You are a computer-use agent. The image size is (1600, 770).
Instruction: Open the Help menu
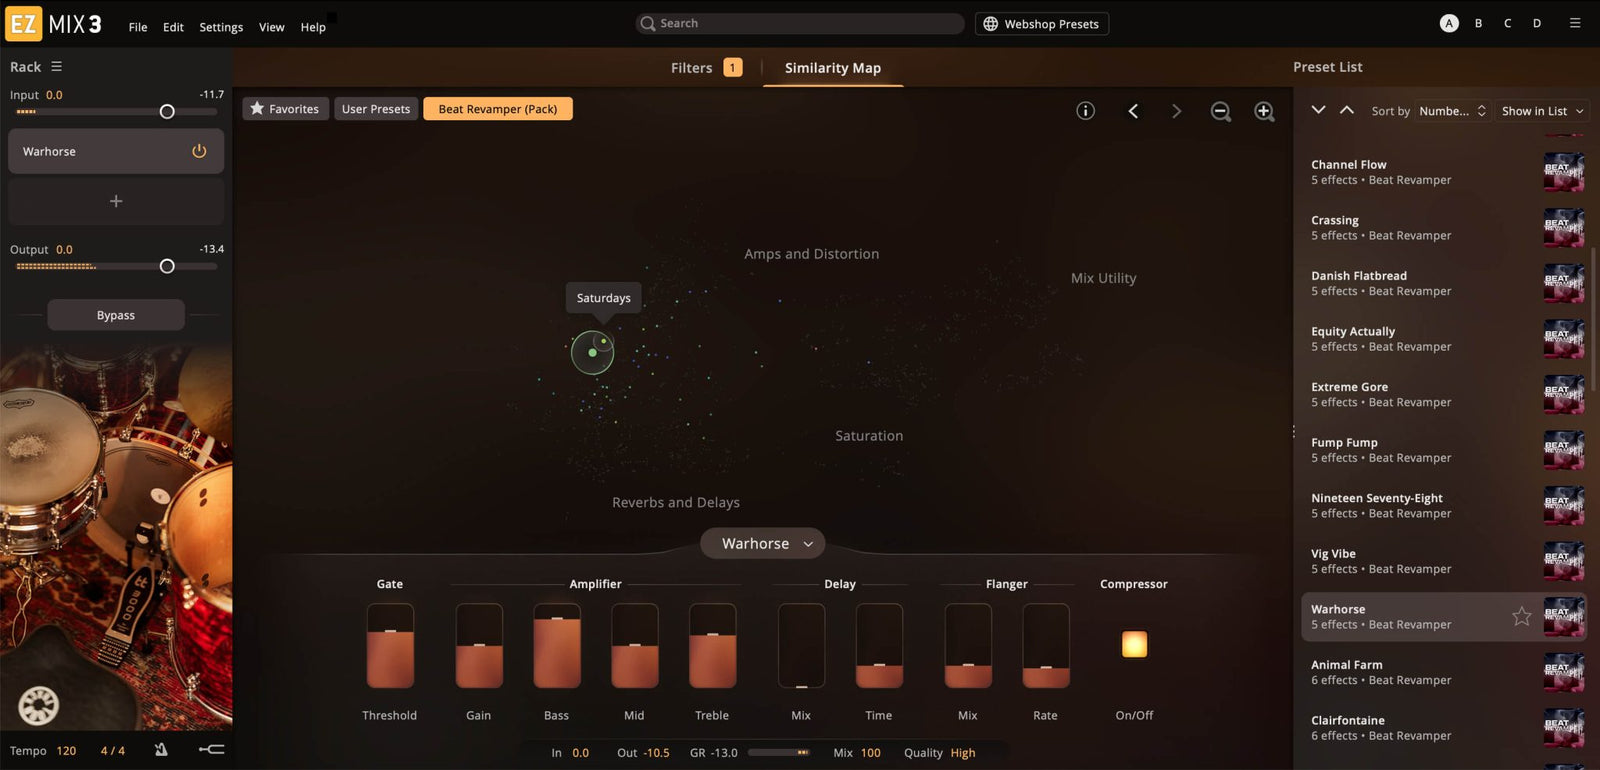click(313, 27)
